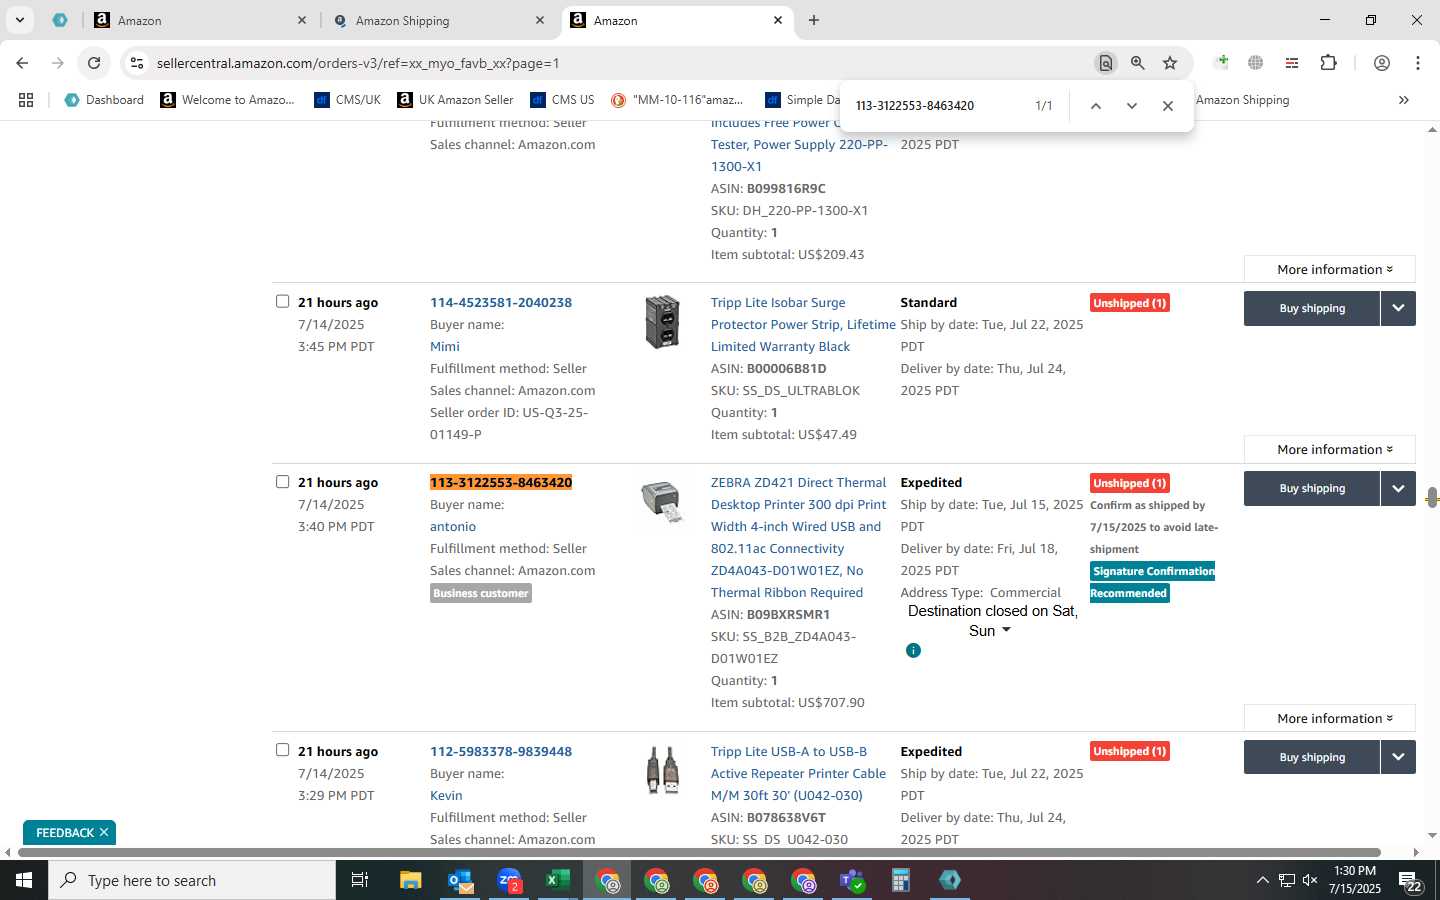Open Windows Start menu
This screenshot has height=900, width=1440.
tap(24, 880)
